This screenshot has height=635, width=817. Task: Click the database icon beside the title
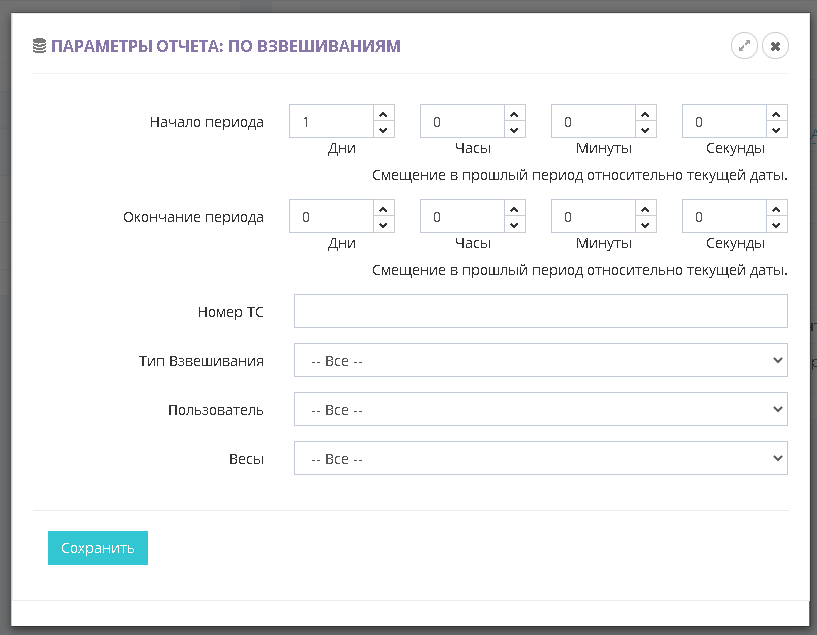[x=39, y=46]
